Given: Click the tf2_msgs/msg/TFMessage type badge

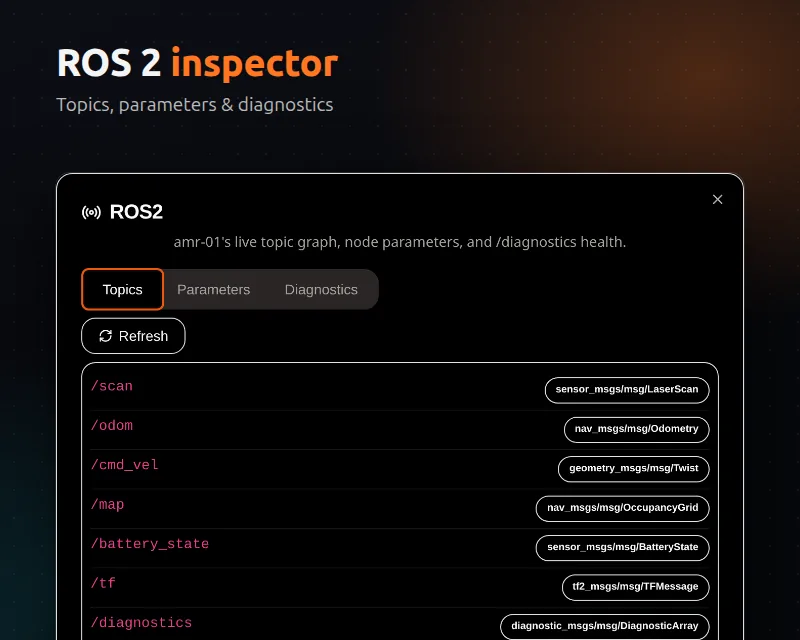Looking at the screenshot, I should click(x=635, y=587).
